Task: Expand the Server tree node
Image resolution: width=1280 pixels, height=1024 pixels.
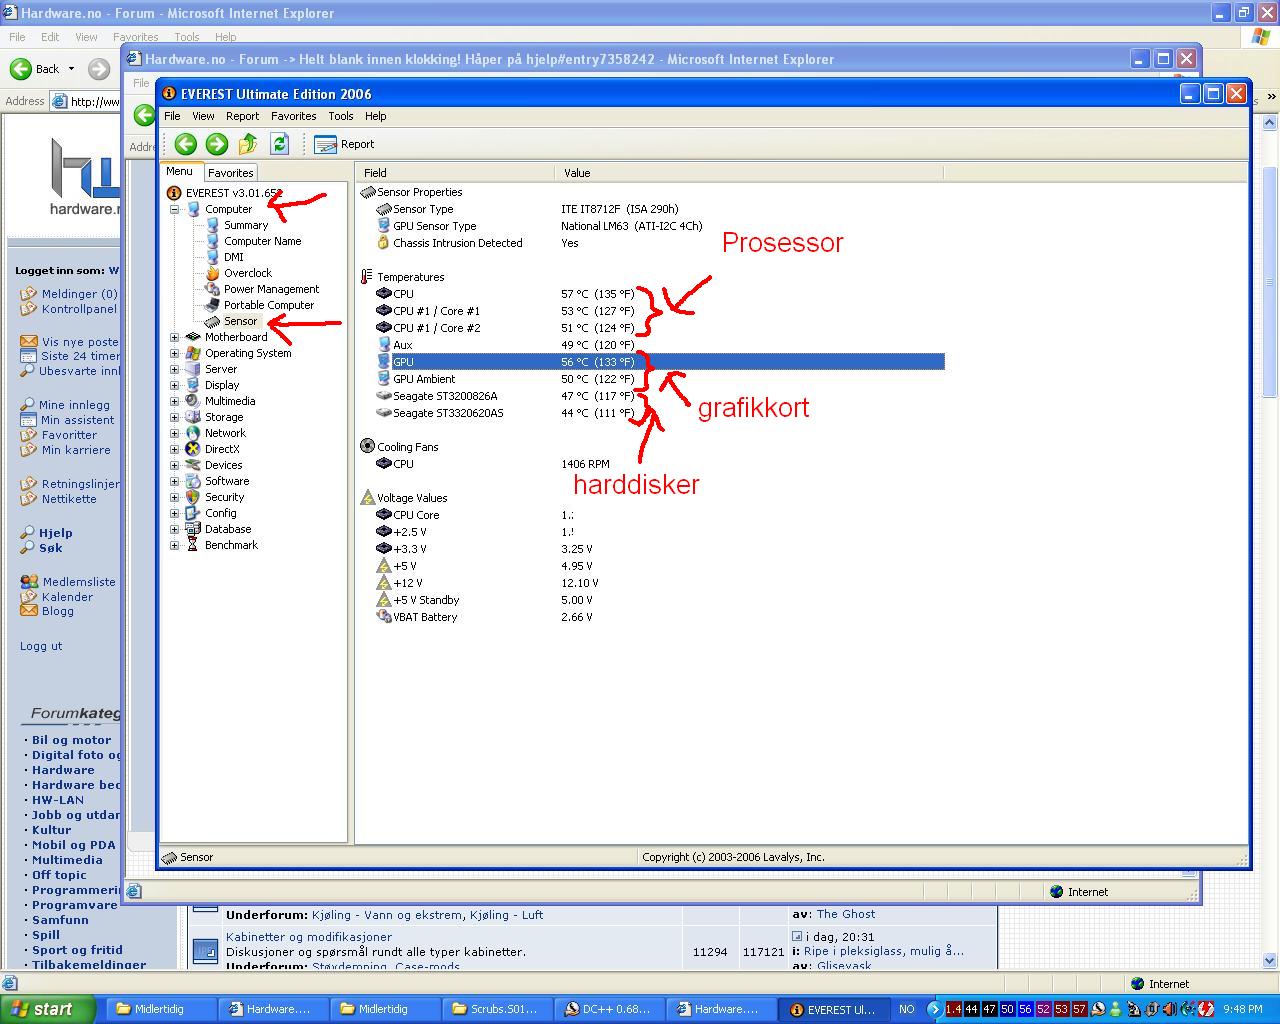Action: coord(174,369)
